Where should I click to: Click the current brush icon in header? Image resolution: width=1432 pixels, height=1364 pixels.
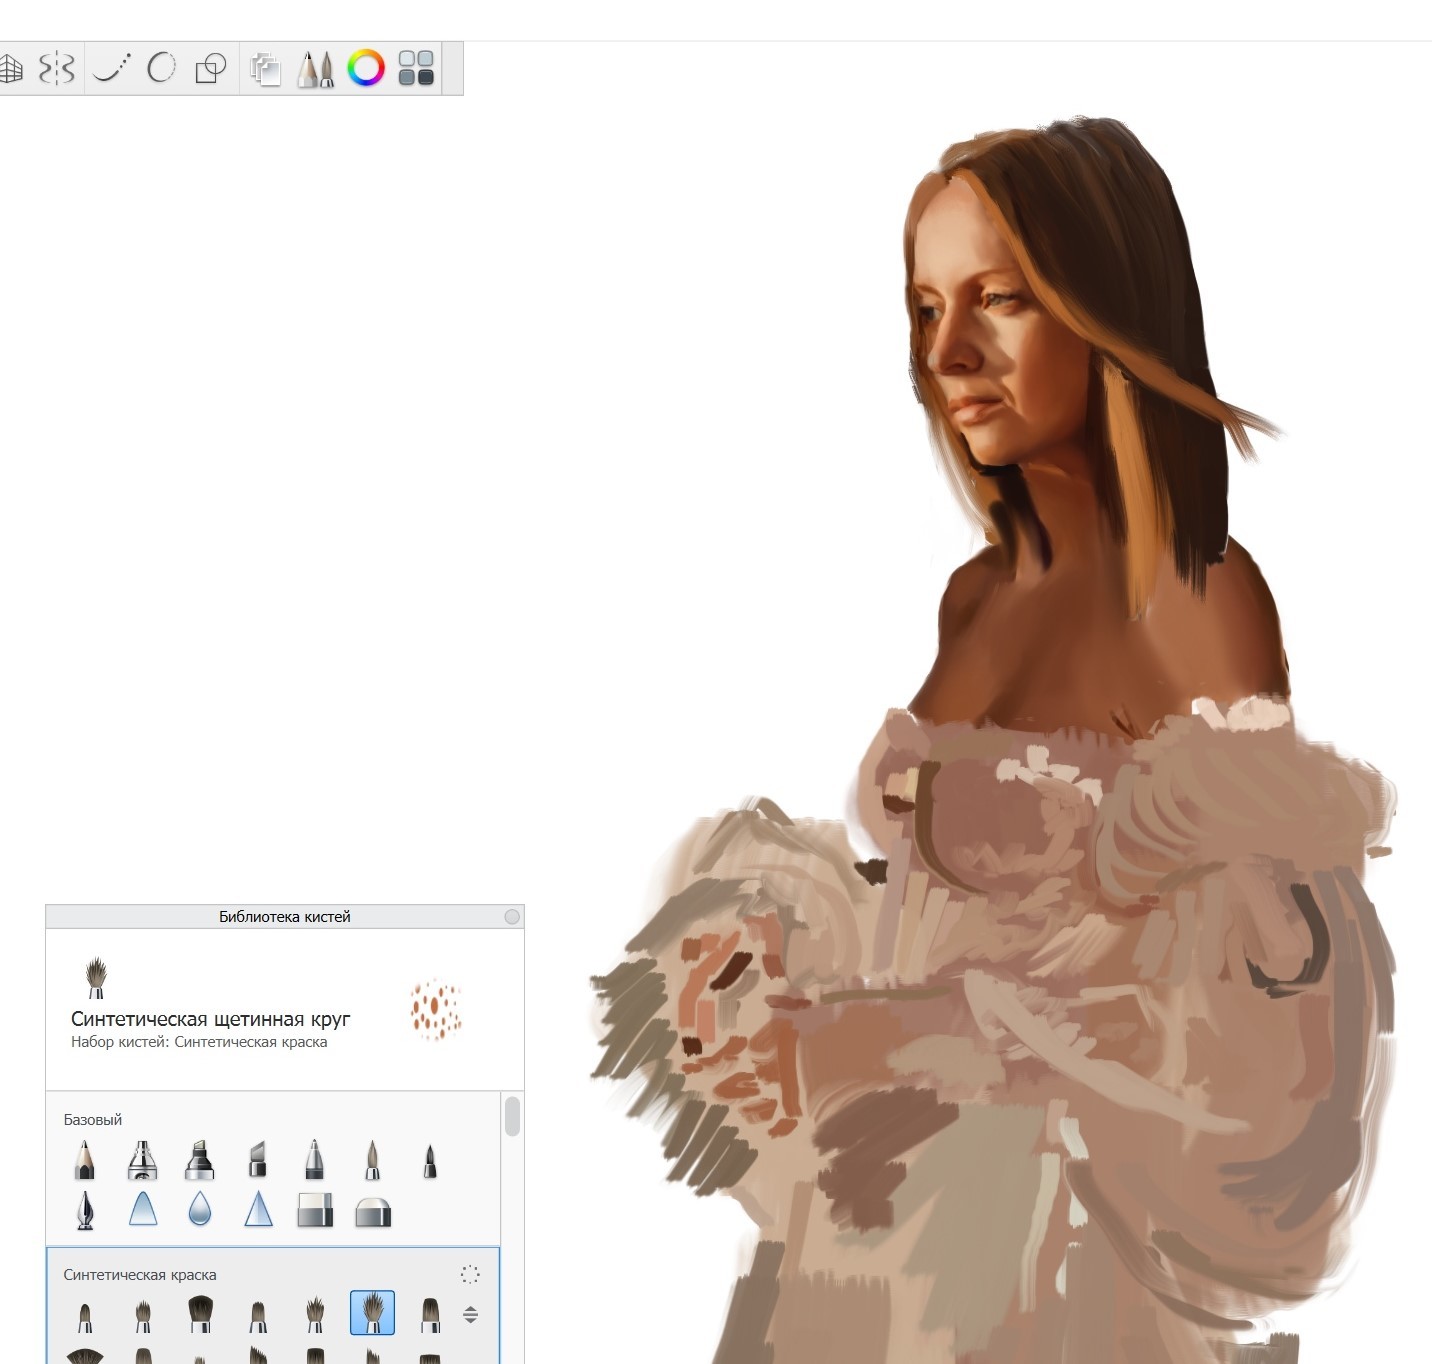pyautogui.click(x=96, y=977)
